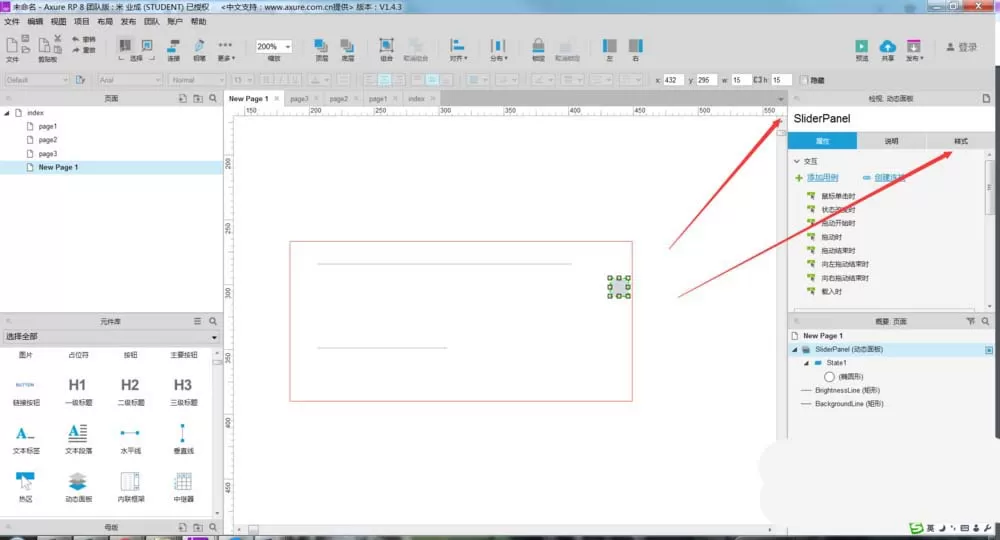Open the 团队 menu
This screenshot has width=1000, height=540.
[x=152, y=22]
